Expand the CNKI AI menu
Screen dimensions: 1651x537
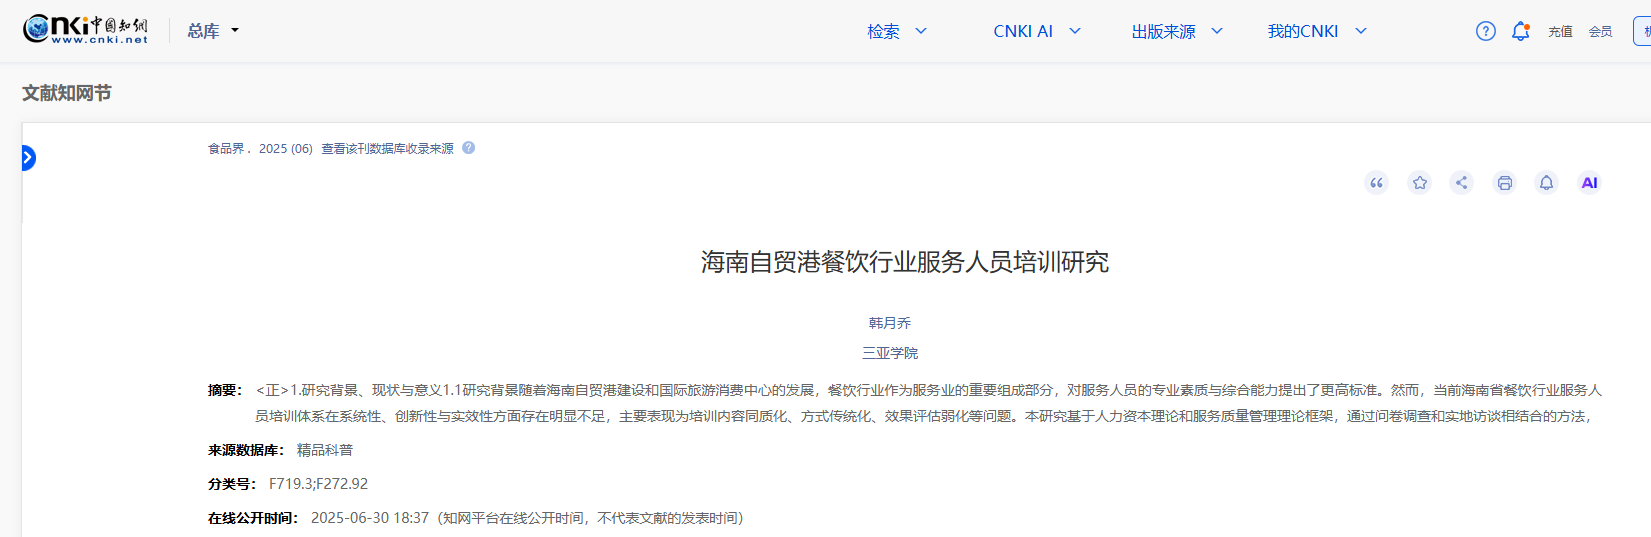click(x=1037, y=31)
